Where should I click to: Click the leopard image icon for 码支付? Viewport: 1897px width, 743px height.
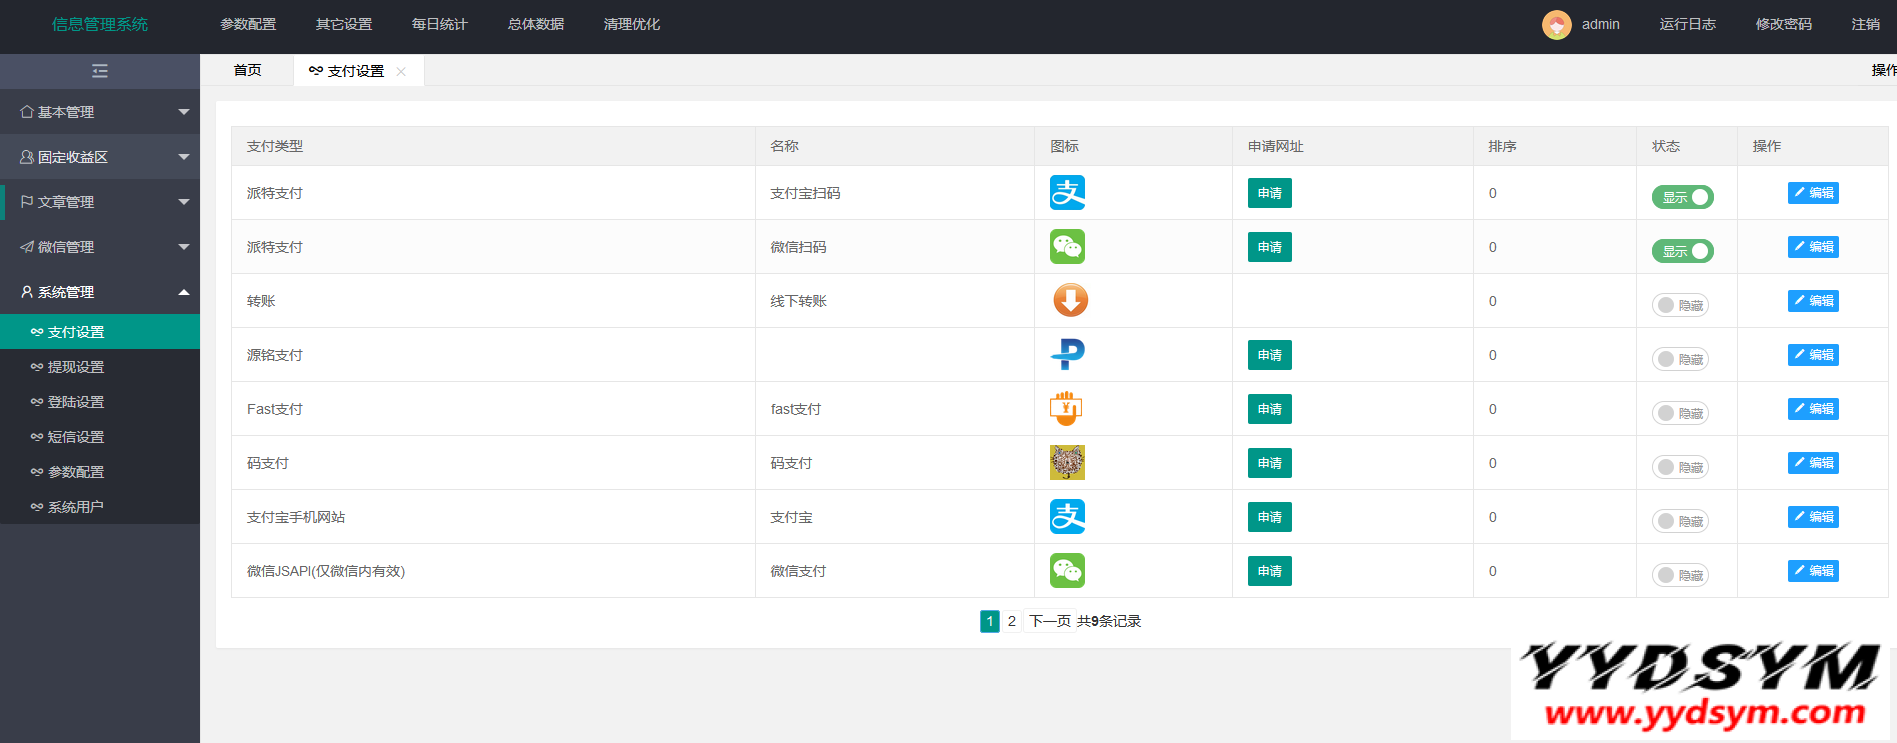click(x=1067, y=463)
